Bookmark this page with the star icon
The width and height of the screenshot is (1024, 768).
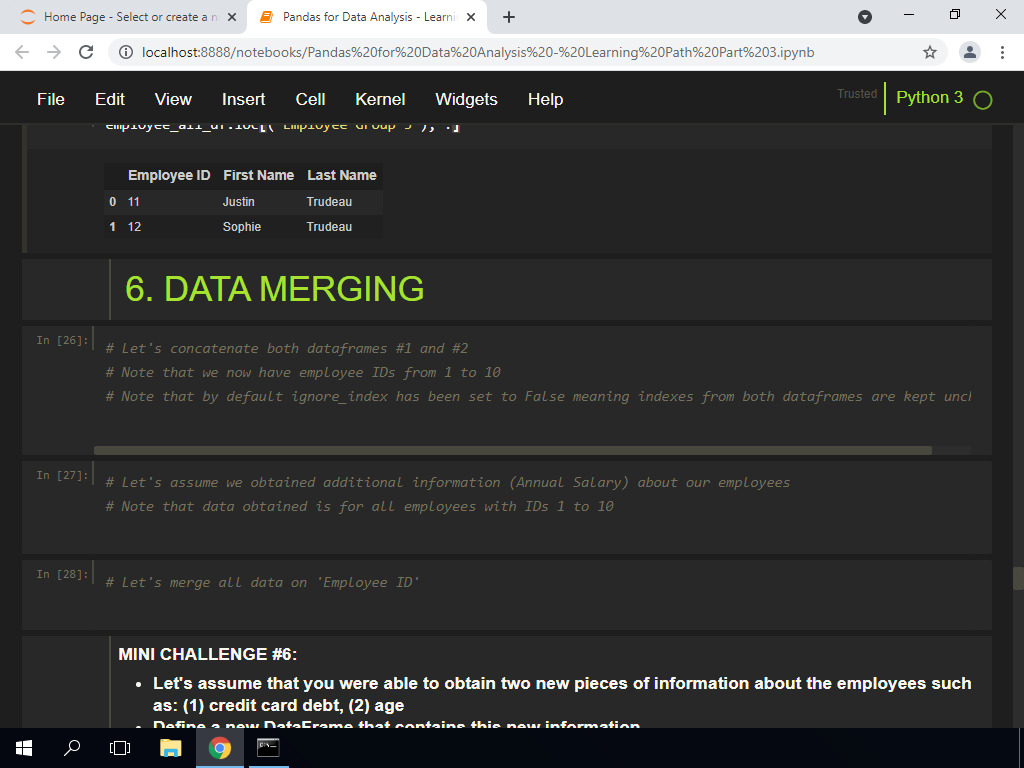pyautogui.click(x=930, y=52)
